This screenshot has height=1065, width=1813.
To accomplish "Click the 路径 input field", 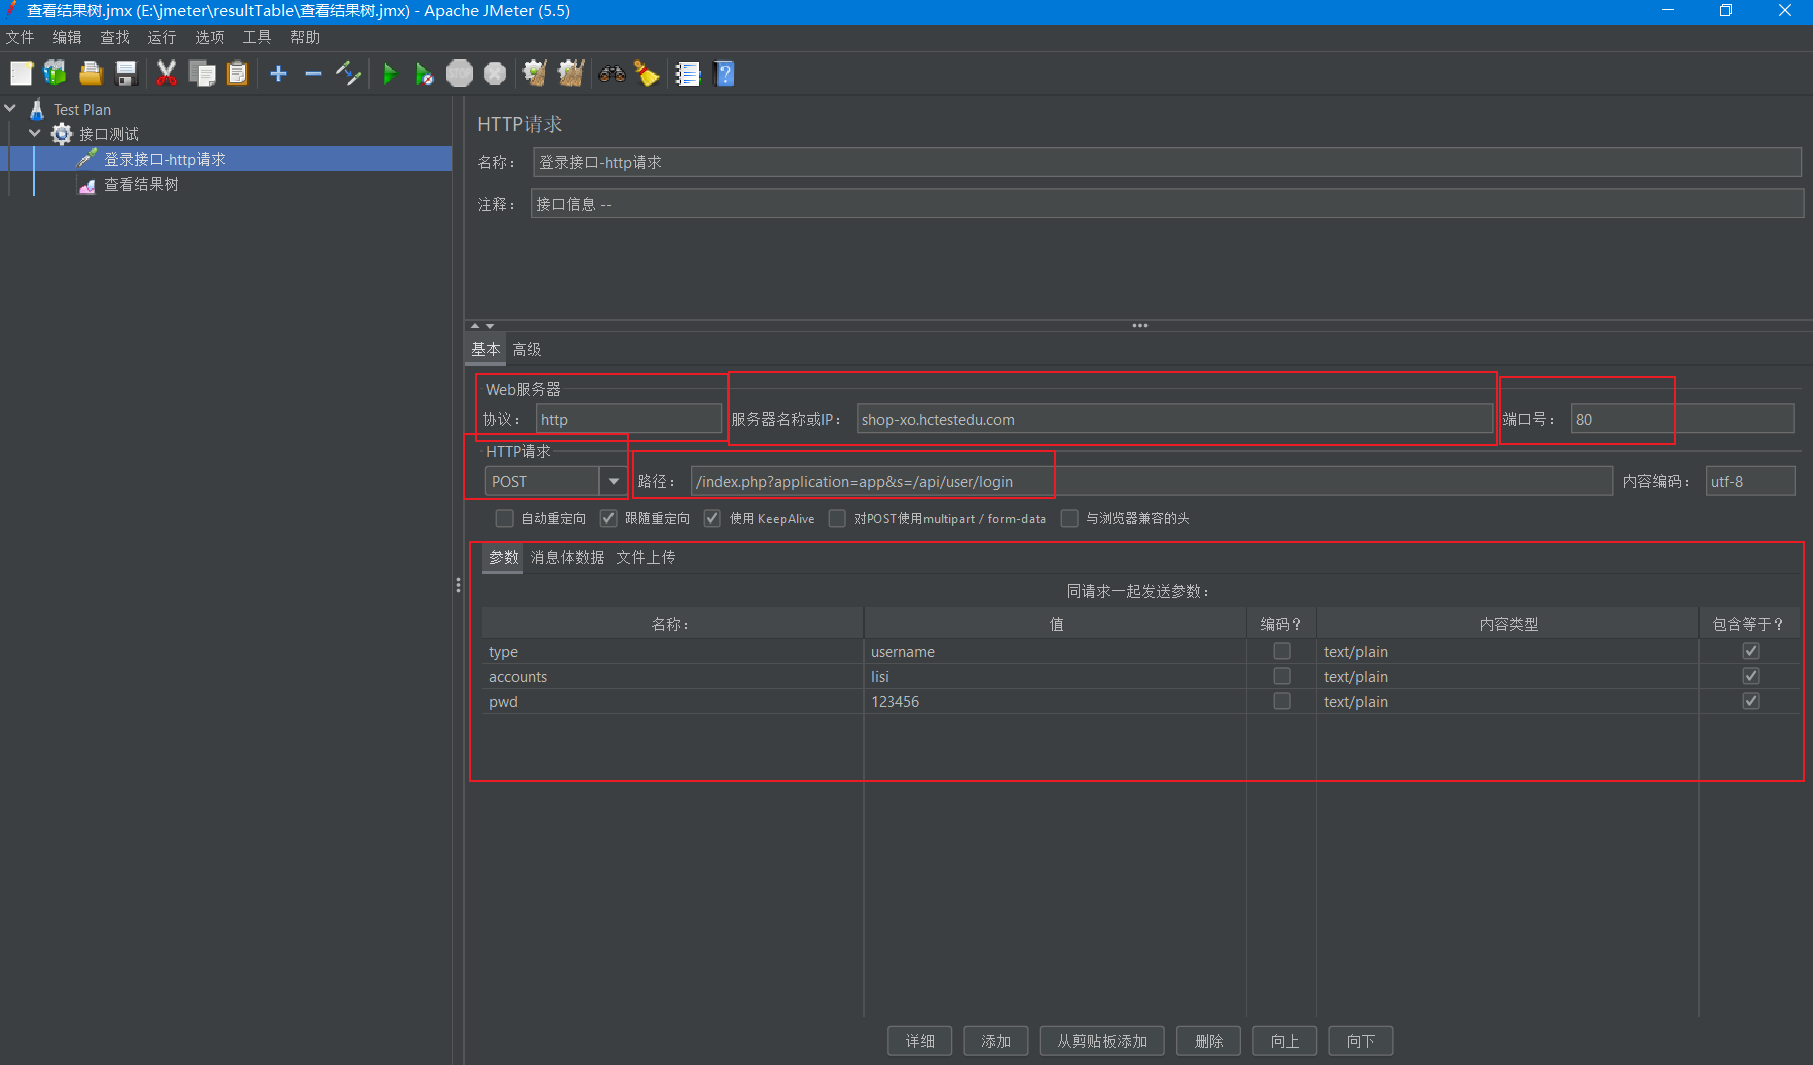I will tap(1152, 481).
